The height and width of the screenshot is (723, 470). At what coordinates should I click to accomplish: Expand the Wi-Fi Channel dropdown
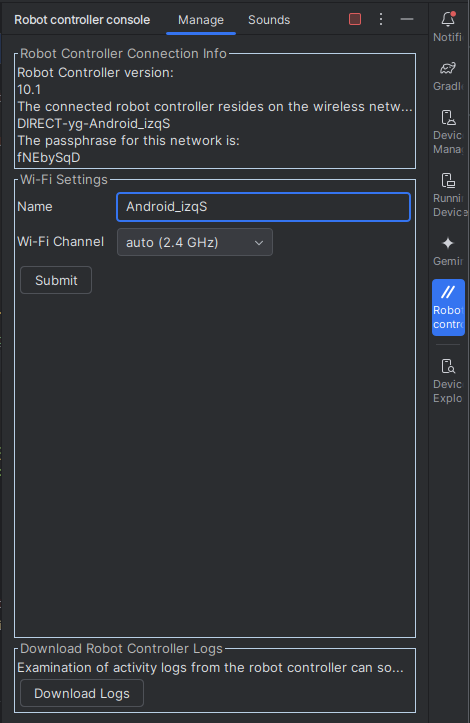[x=195, y=242]
